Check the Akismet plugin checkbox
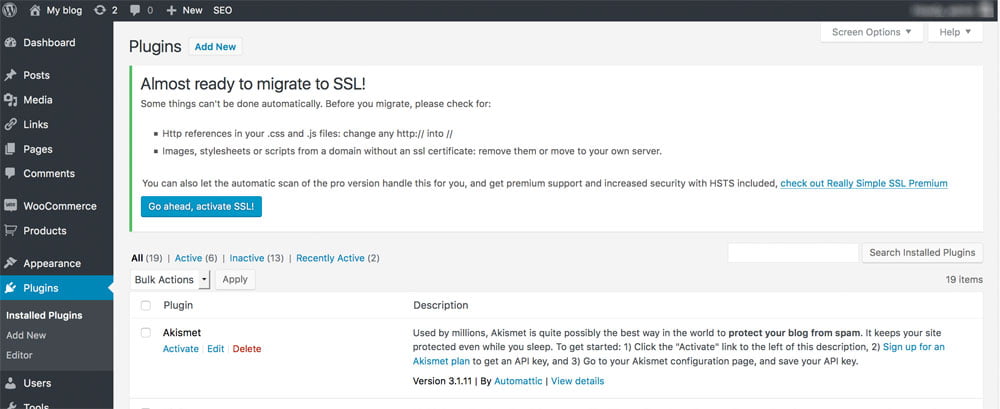The width and height of the screenshot is (1000, 409). pos(145,333)
